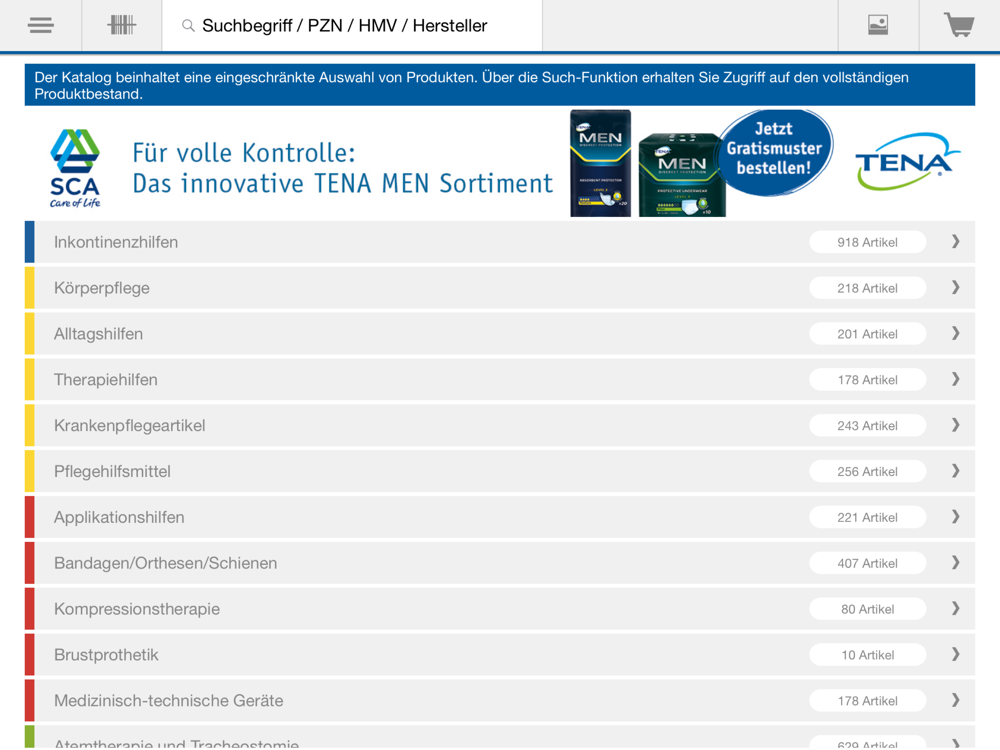Click the red bar beside Kompressionstherapie
This screenshot has height=750, width=1000.
pos(29,609)
